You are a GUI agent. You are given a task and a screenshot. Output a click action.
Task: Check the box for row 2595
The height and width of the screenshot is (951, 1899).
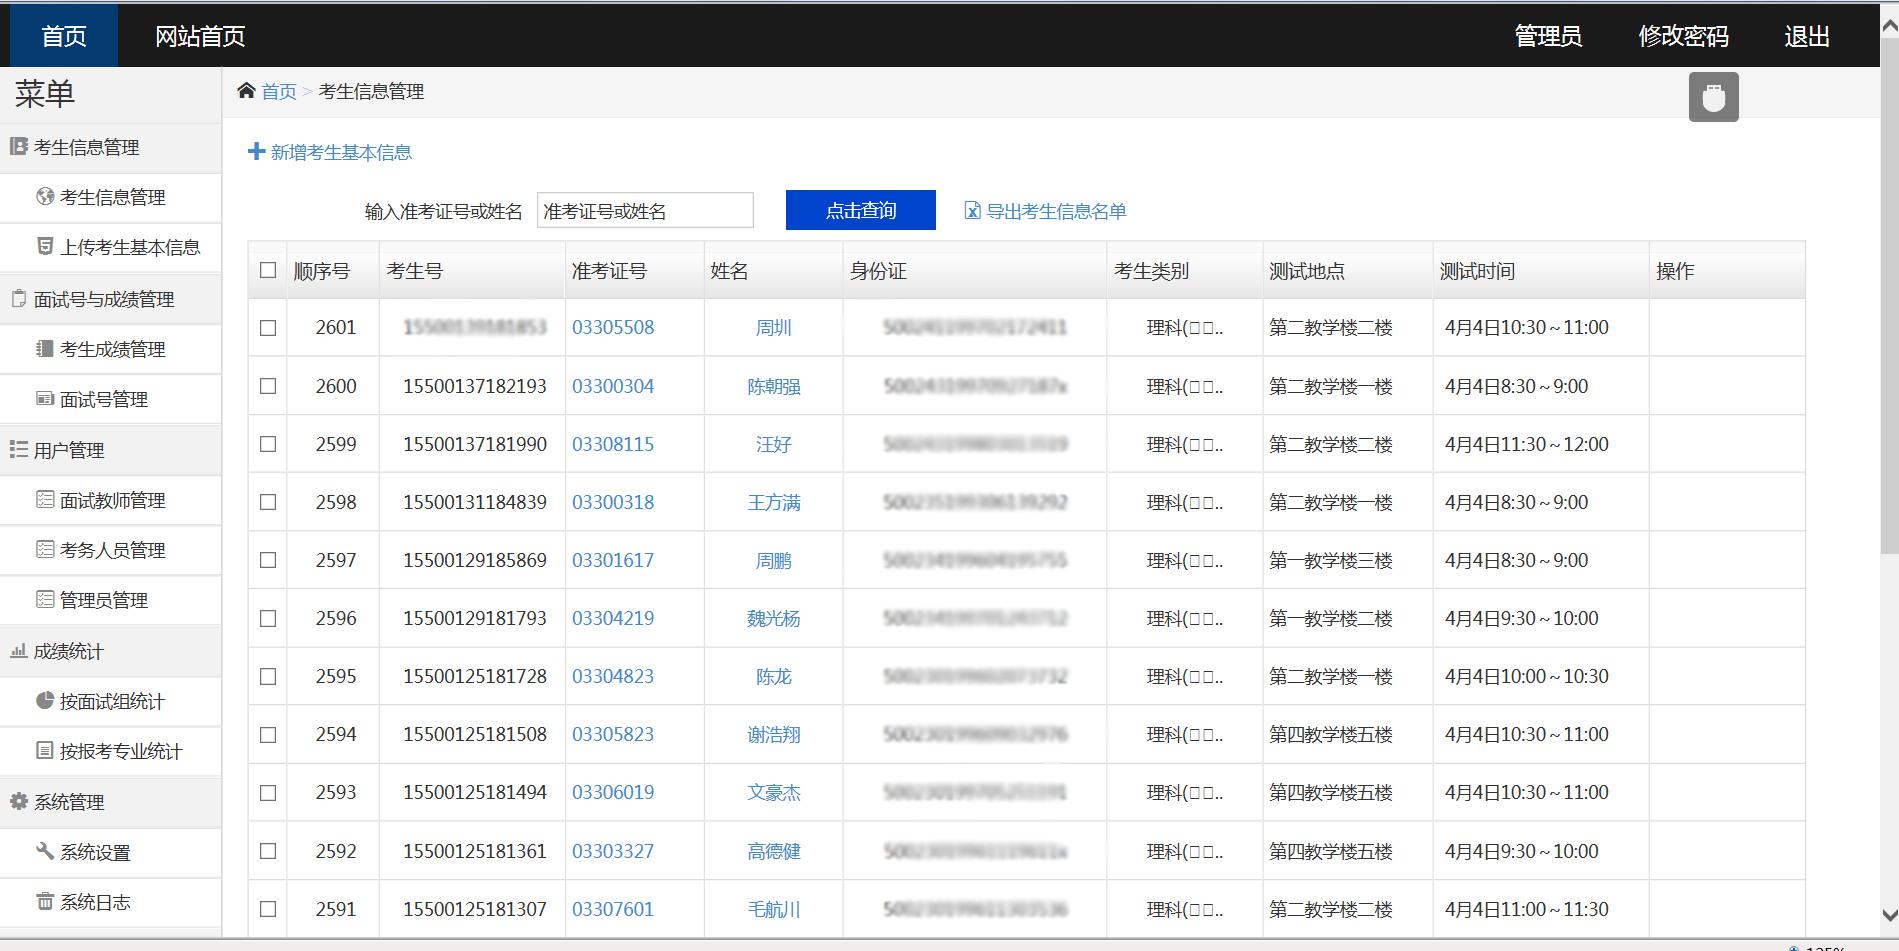coord(268,676)
